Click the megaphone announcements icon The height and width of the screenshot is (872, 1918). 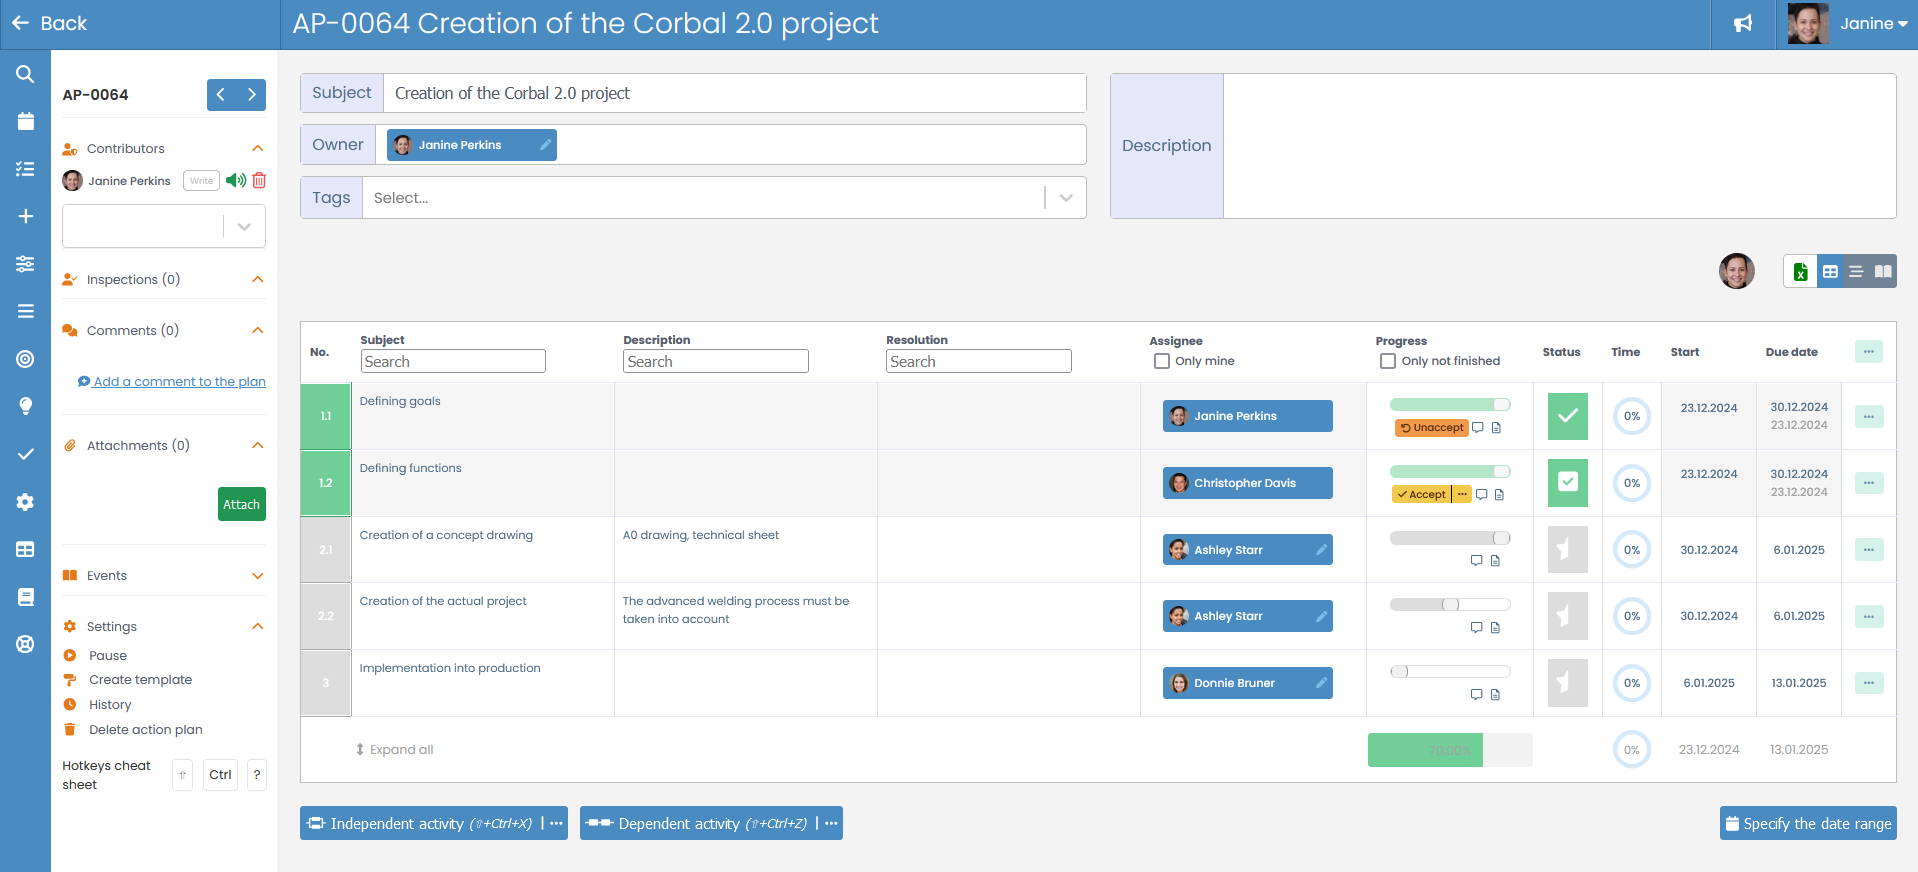pos(1743,24)
